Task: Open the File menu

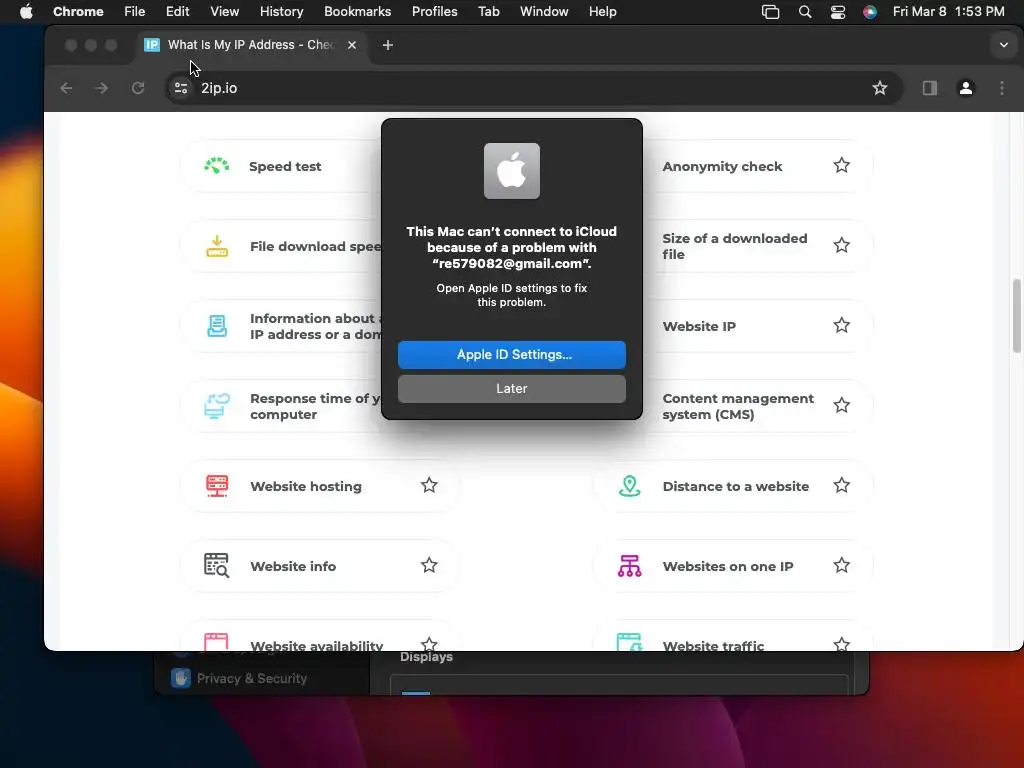Action: click(x=135, y=12)
